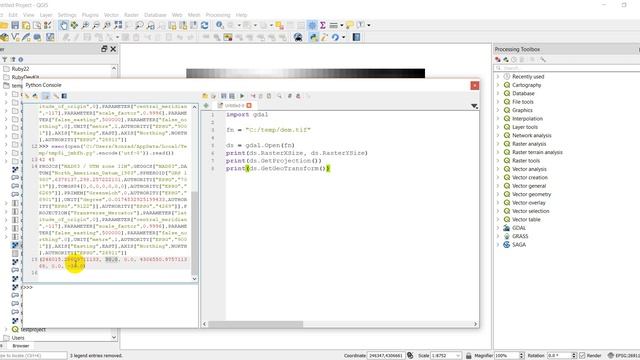The image size is (640, 360).
Task: Expand the Cartography toolbox group
Action: [498, 85]
